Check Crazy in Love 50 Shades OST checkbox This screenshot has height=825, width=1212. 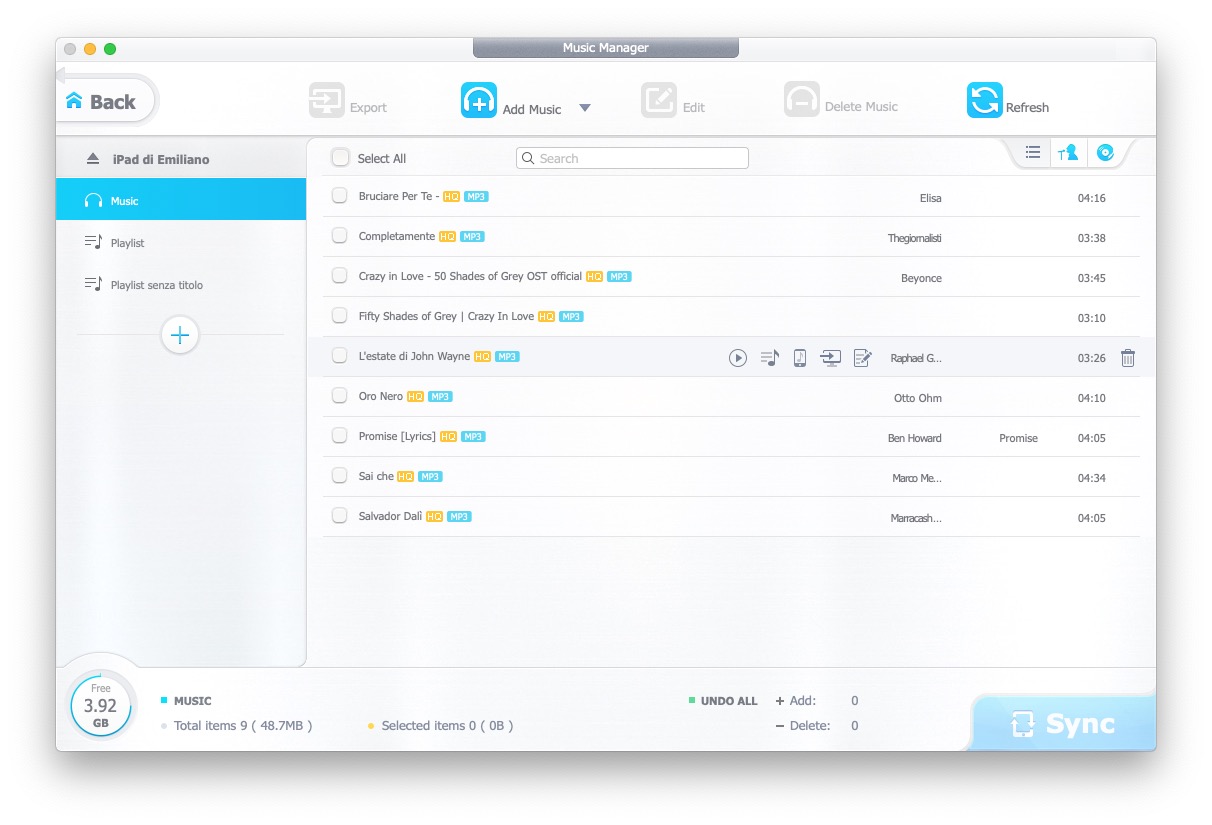tap(340, 276)
